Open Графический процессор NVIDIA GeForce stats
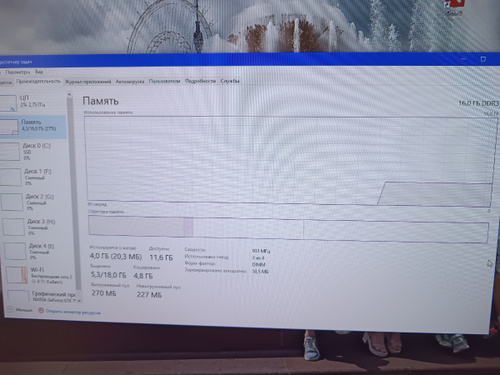Viewport: 500px width, 375px height. pos(43,296)
